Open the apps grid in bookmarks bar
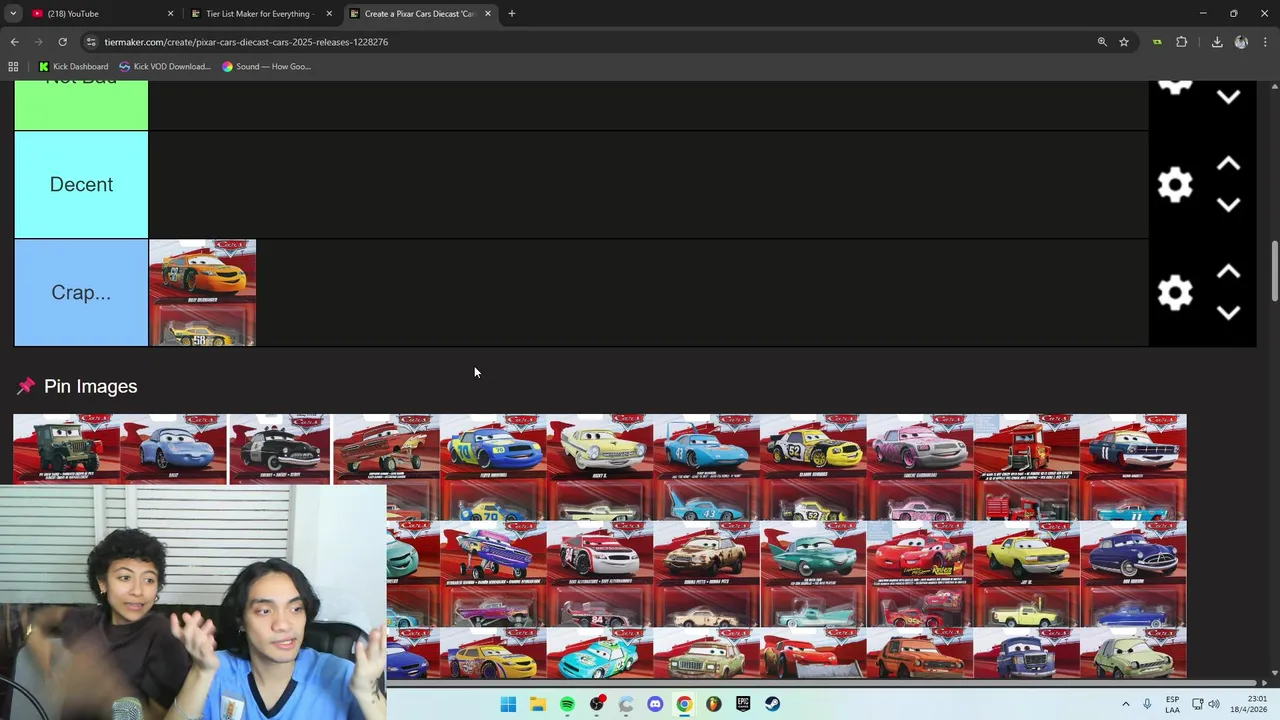 (x=13, y=67)
